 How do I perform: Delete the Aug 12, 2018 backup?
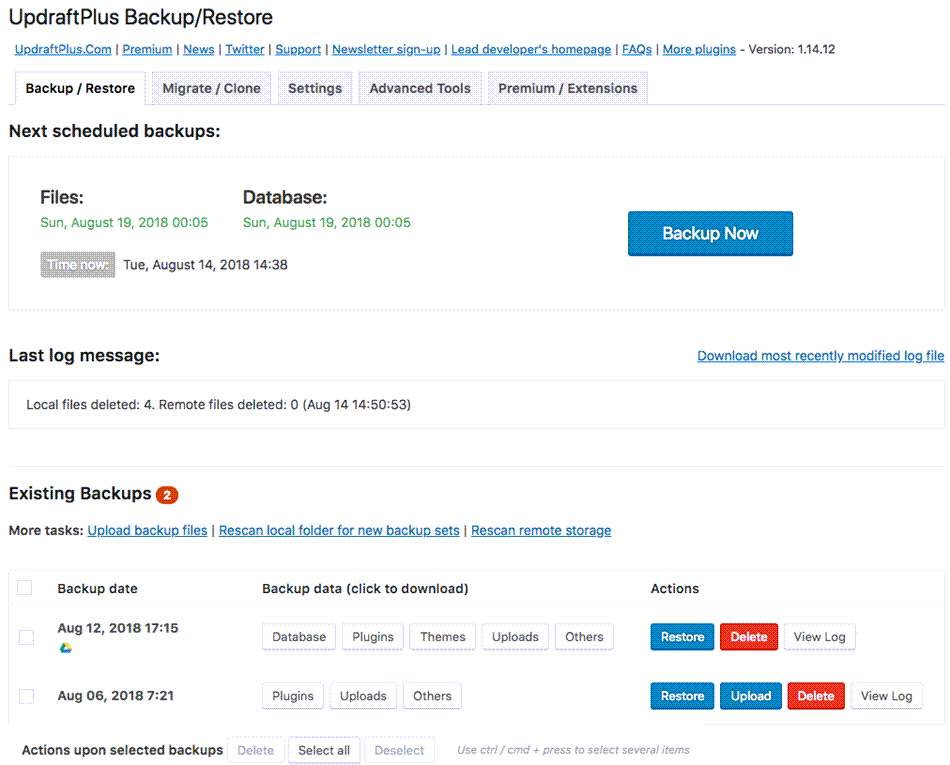pos(749,637)
